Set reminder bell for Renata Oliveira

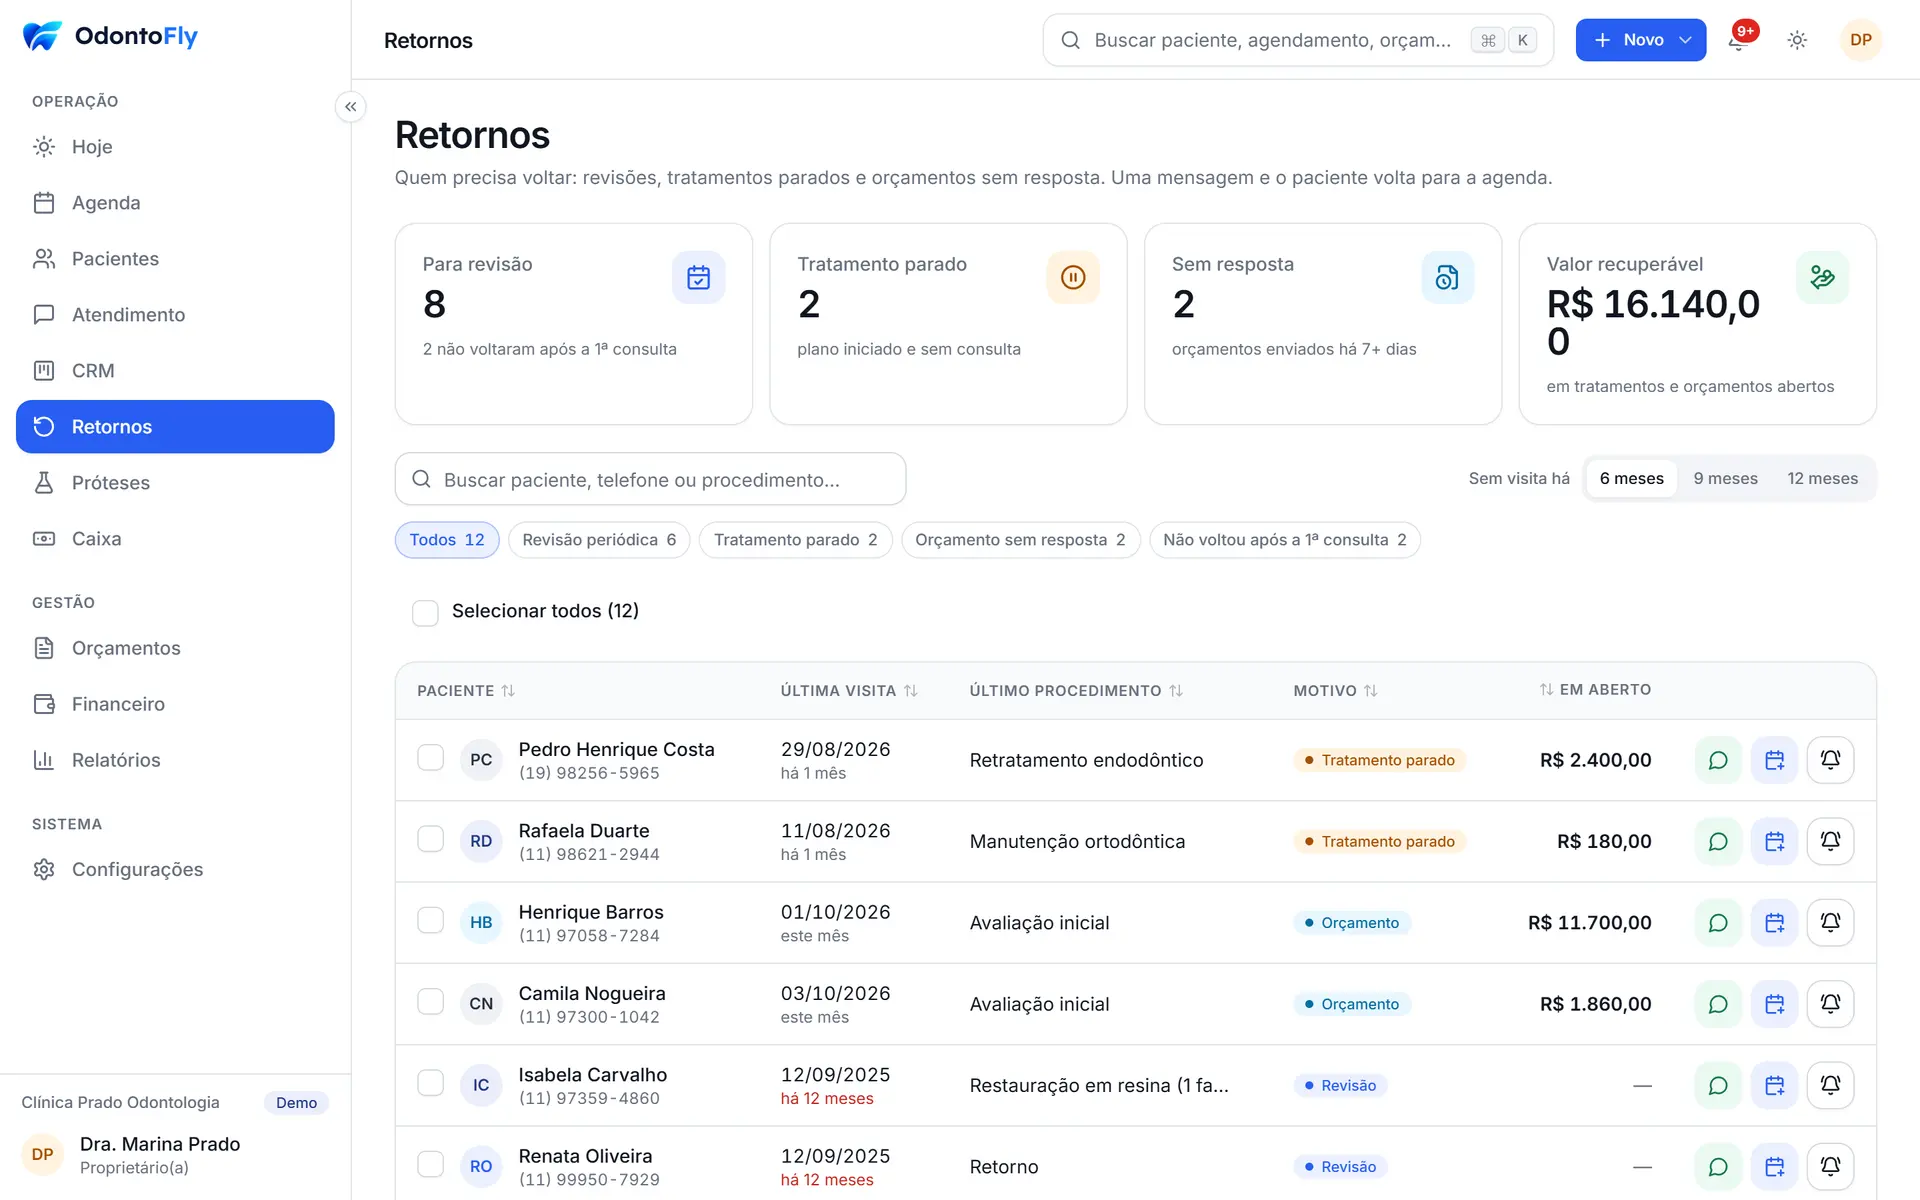click(x=1830, y=1166)
